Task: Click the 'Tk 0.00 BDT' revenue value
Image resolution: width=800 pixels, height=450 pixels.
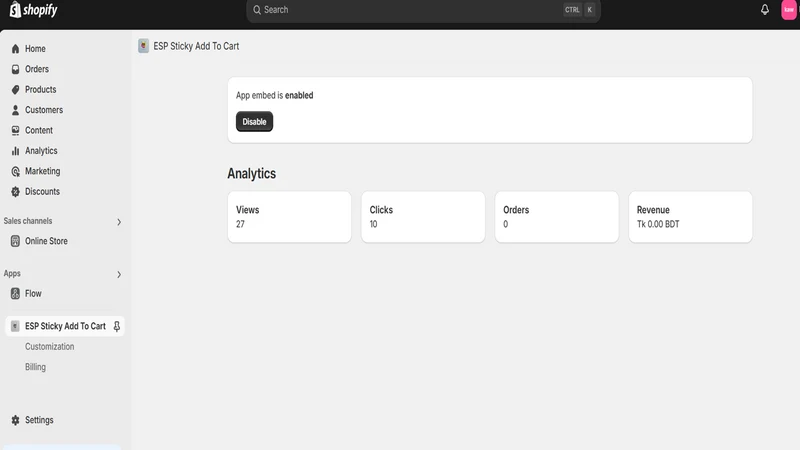Action: pos(658,224)
